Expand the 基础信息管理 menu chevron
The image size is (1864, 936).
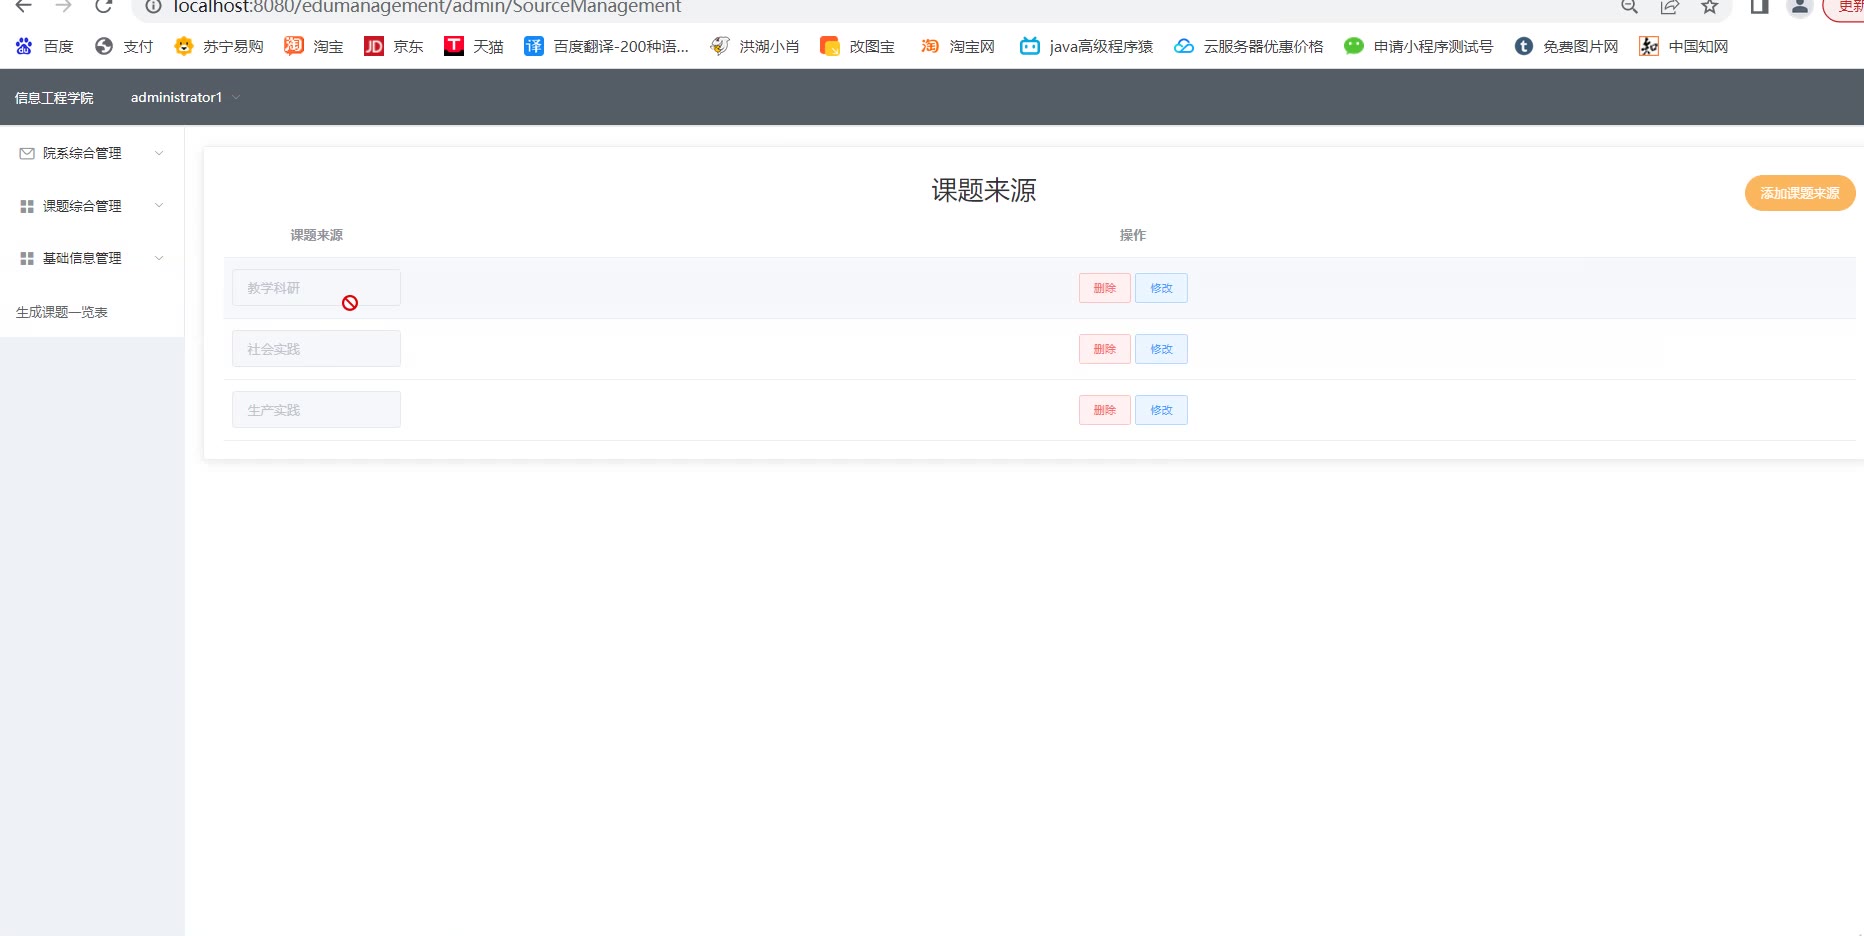pyautogui.click(x=159, y=258)
